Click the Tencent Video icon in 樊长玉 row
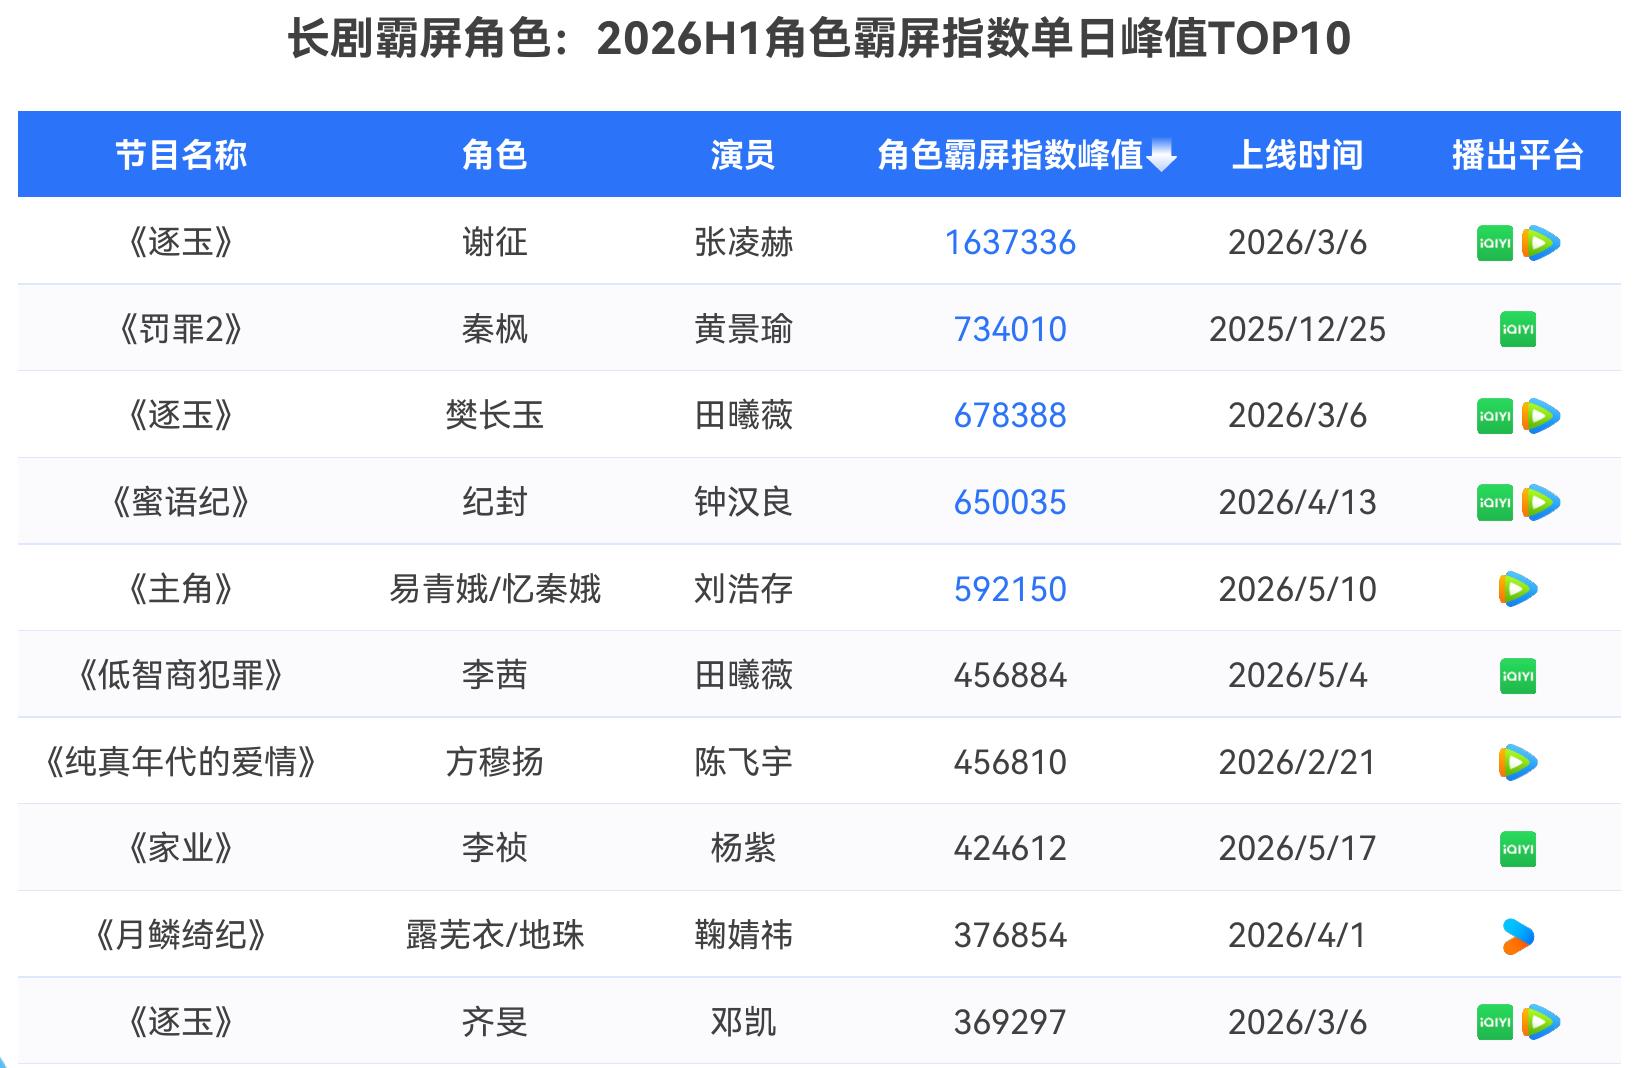 click(1541, 416)
